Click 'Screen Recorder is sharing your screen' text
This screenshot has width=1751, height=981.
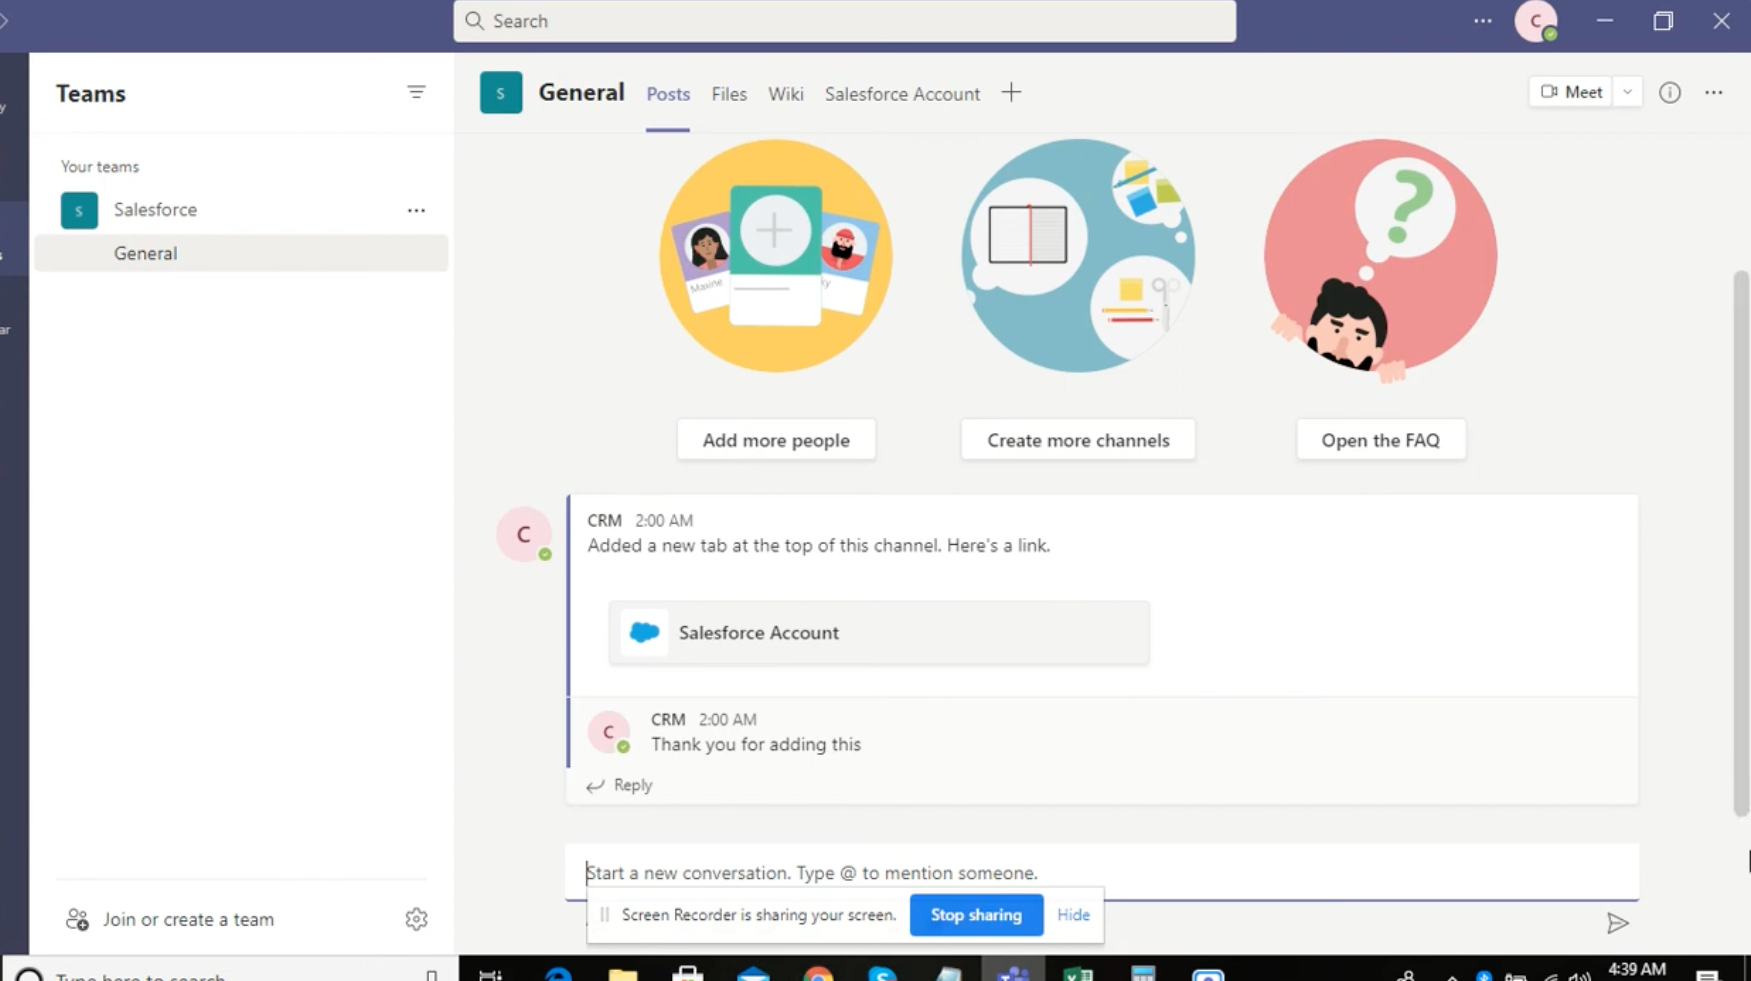click(759, 915)
